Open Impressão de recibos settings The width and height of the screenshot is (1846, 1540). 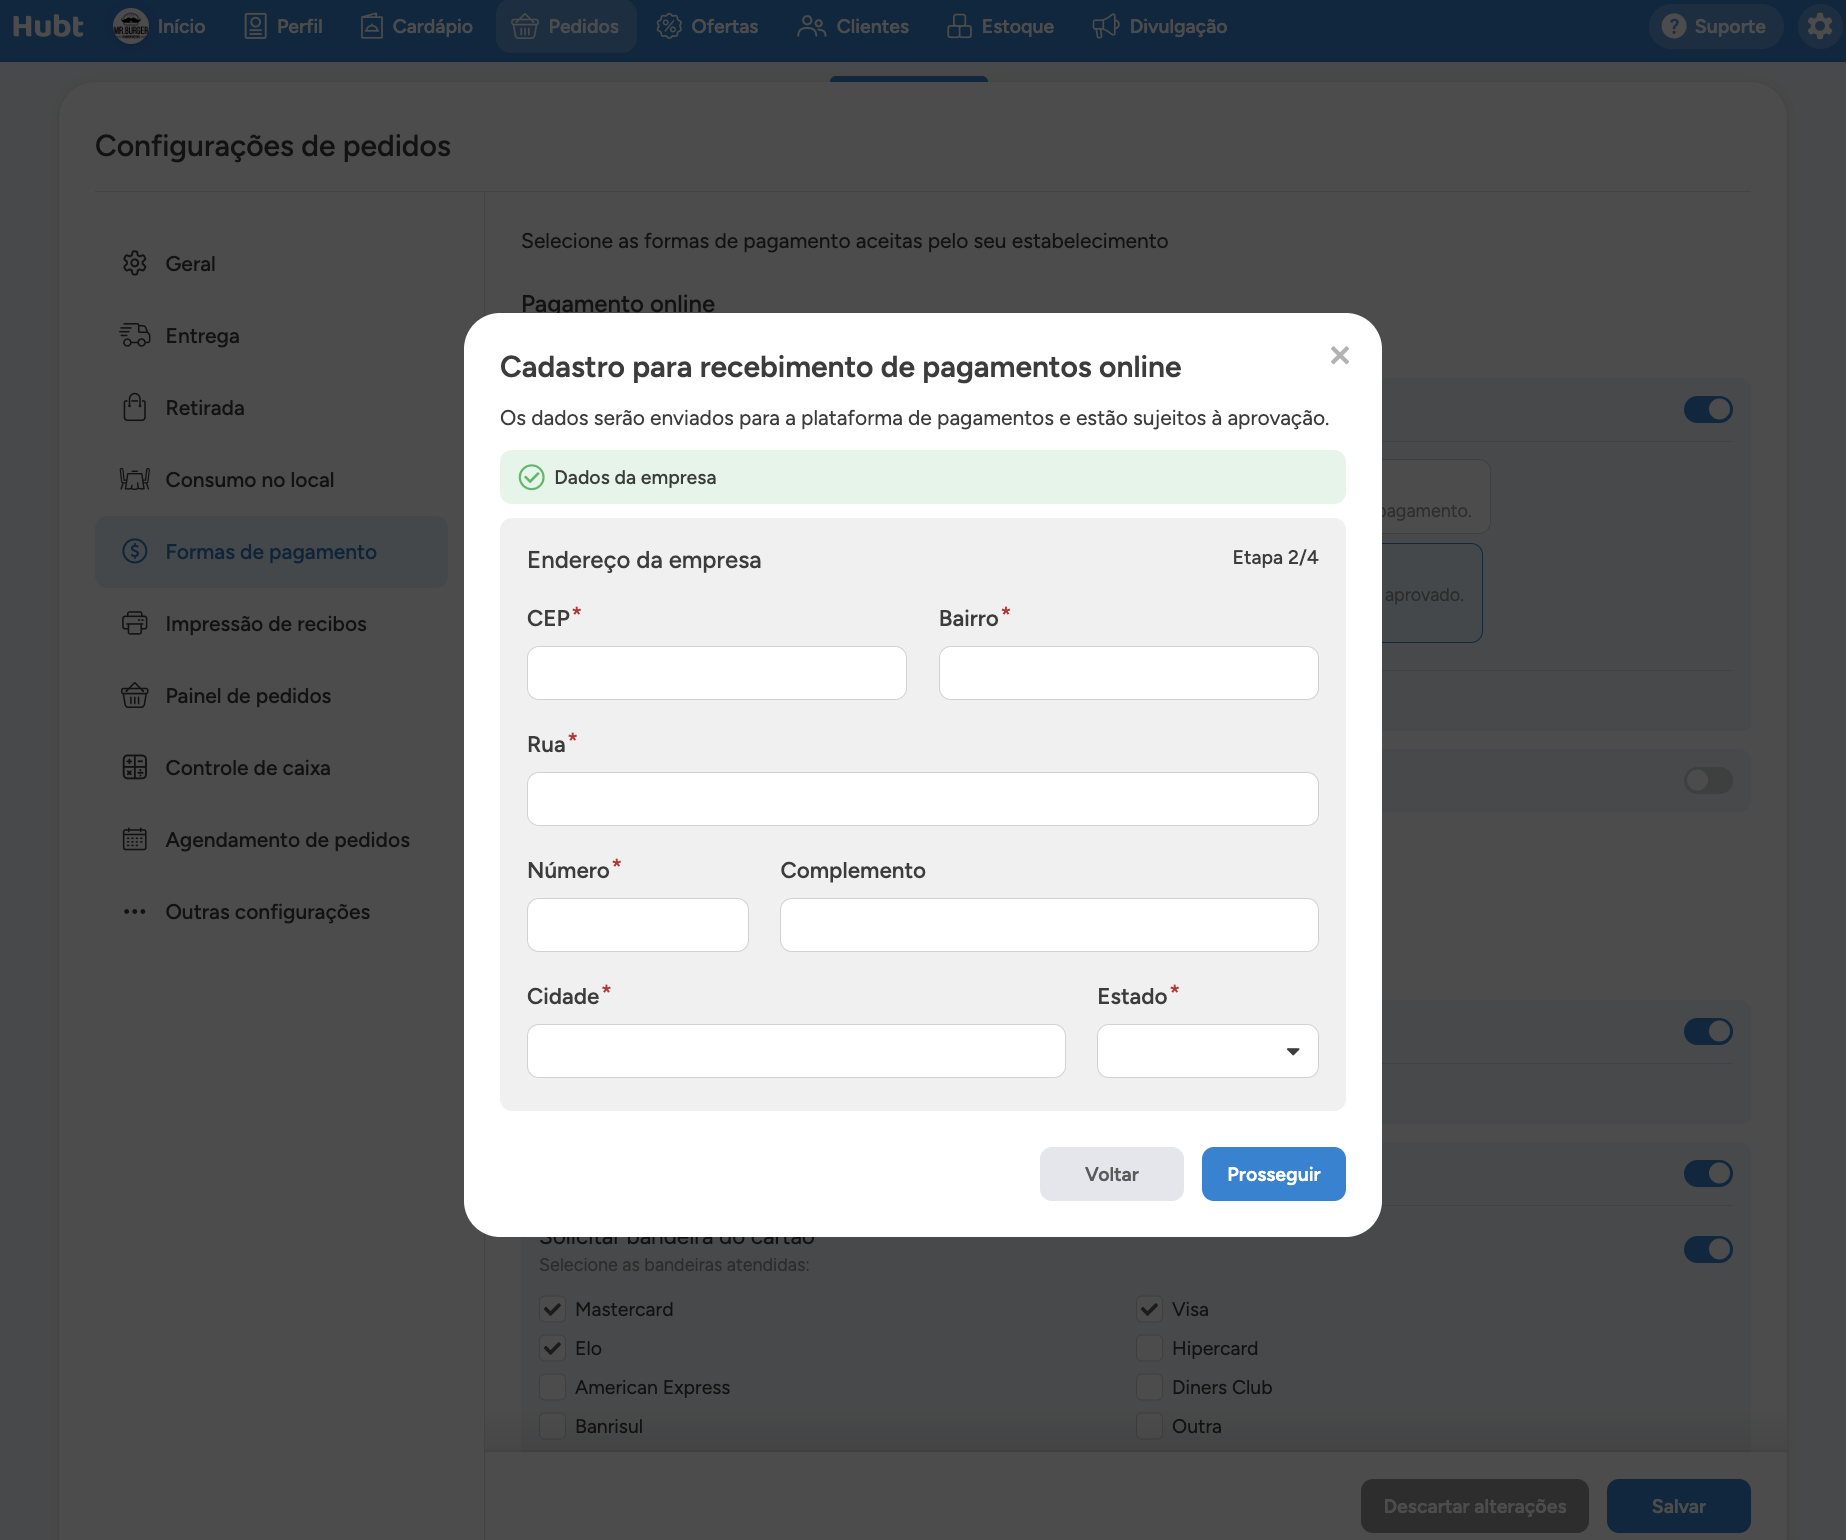tap(271, 623)
